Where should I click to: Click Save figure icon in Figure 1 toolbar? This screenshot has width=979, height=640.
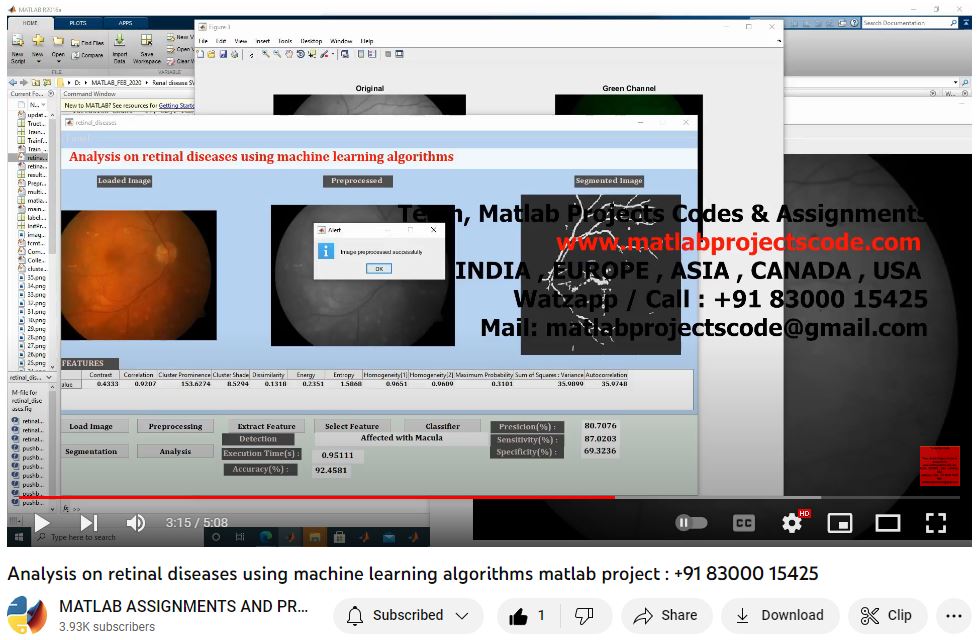click(x=223, y=54)
